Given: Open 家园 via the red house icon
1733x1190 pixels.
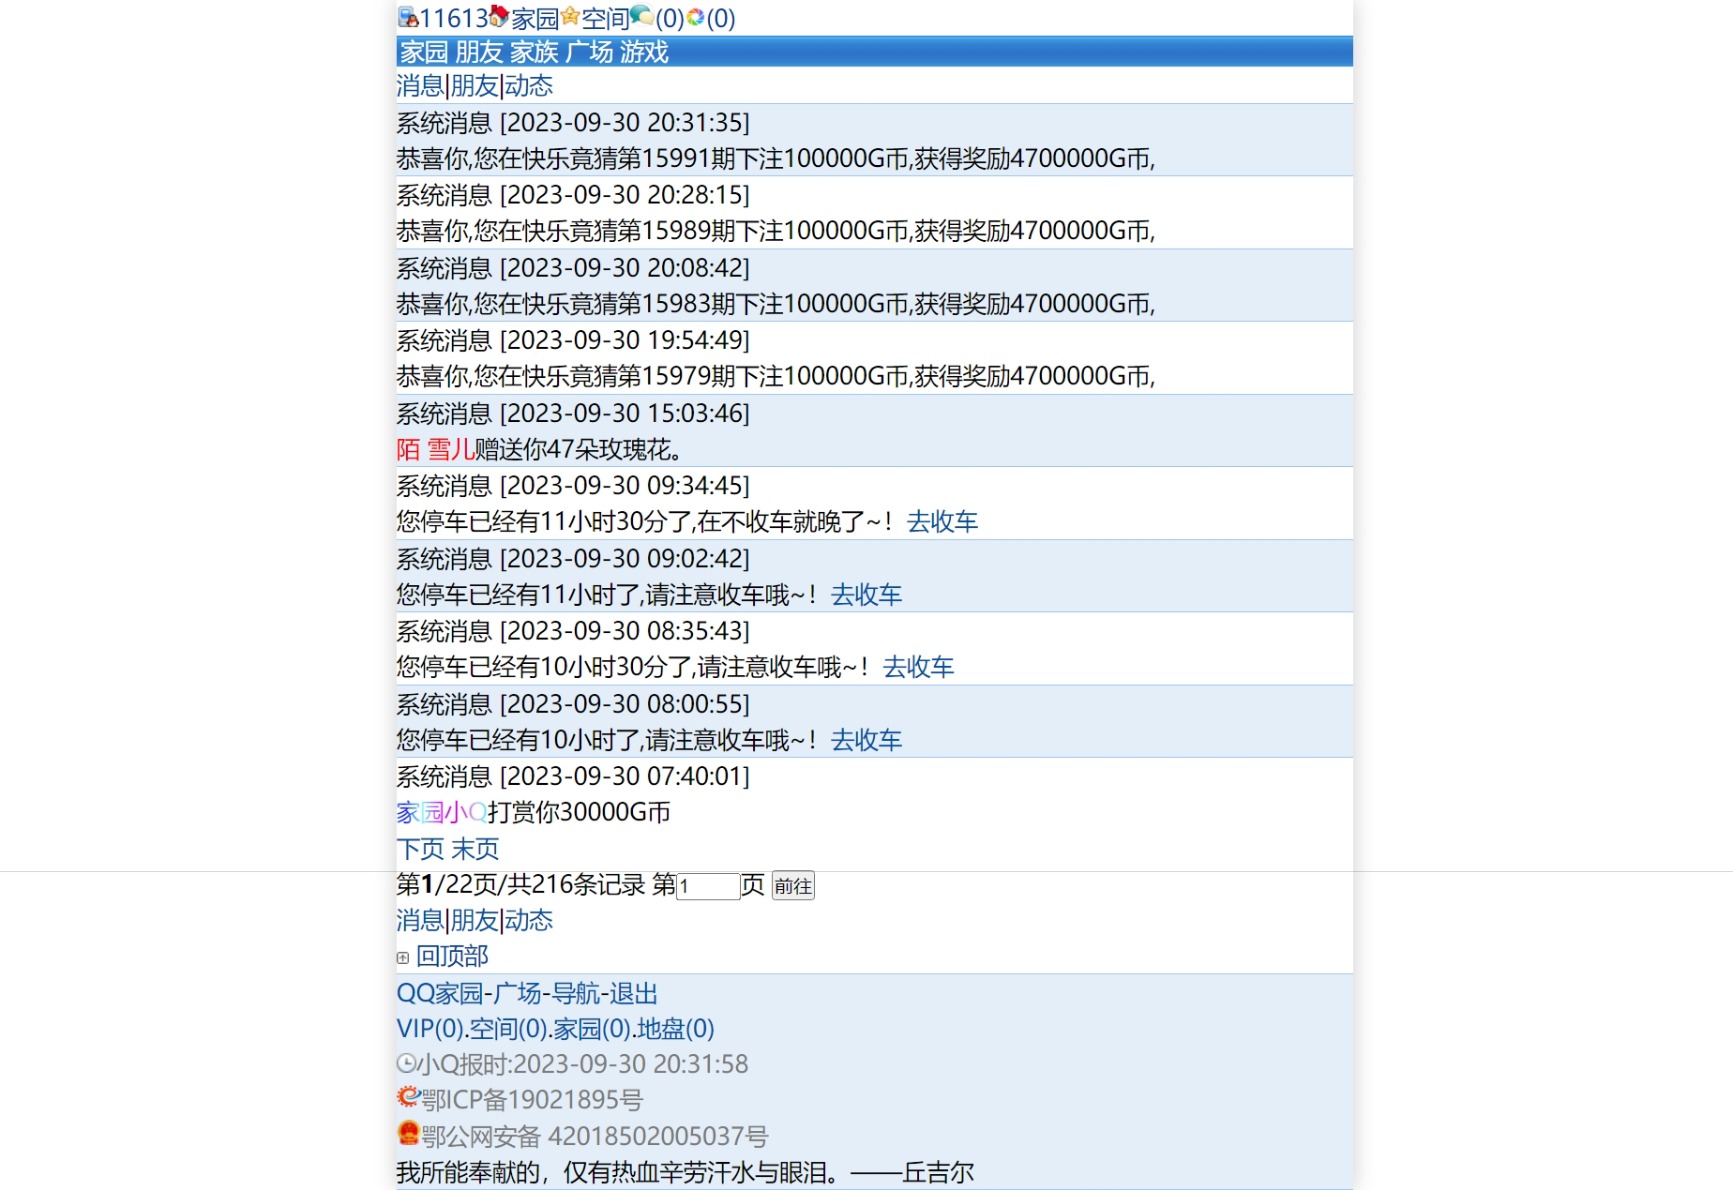Looking at the screenshot, I should (499, 17).
